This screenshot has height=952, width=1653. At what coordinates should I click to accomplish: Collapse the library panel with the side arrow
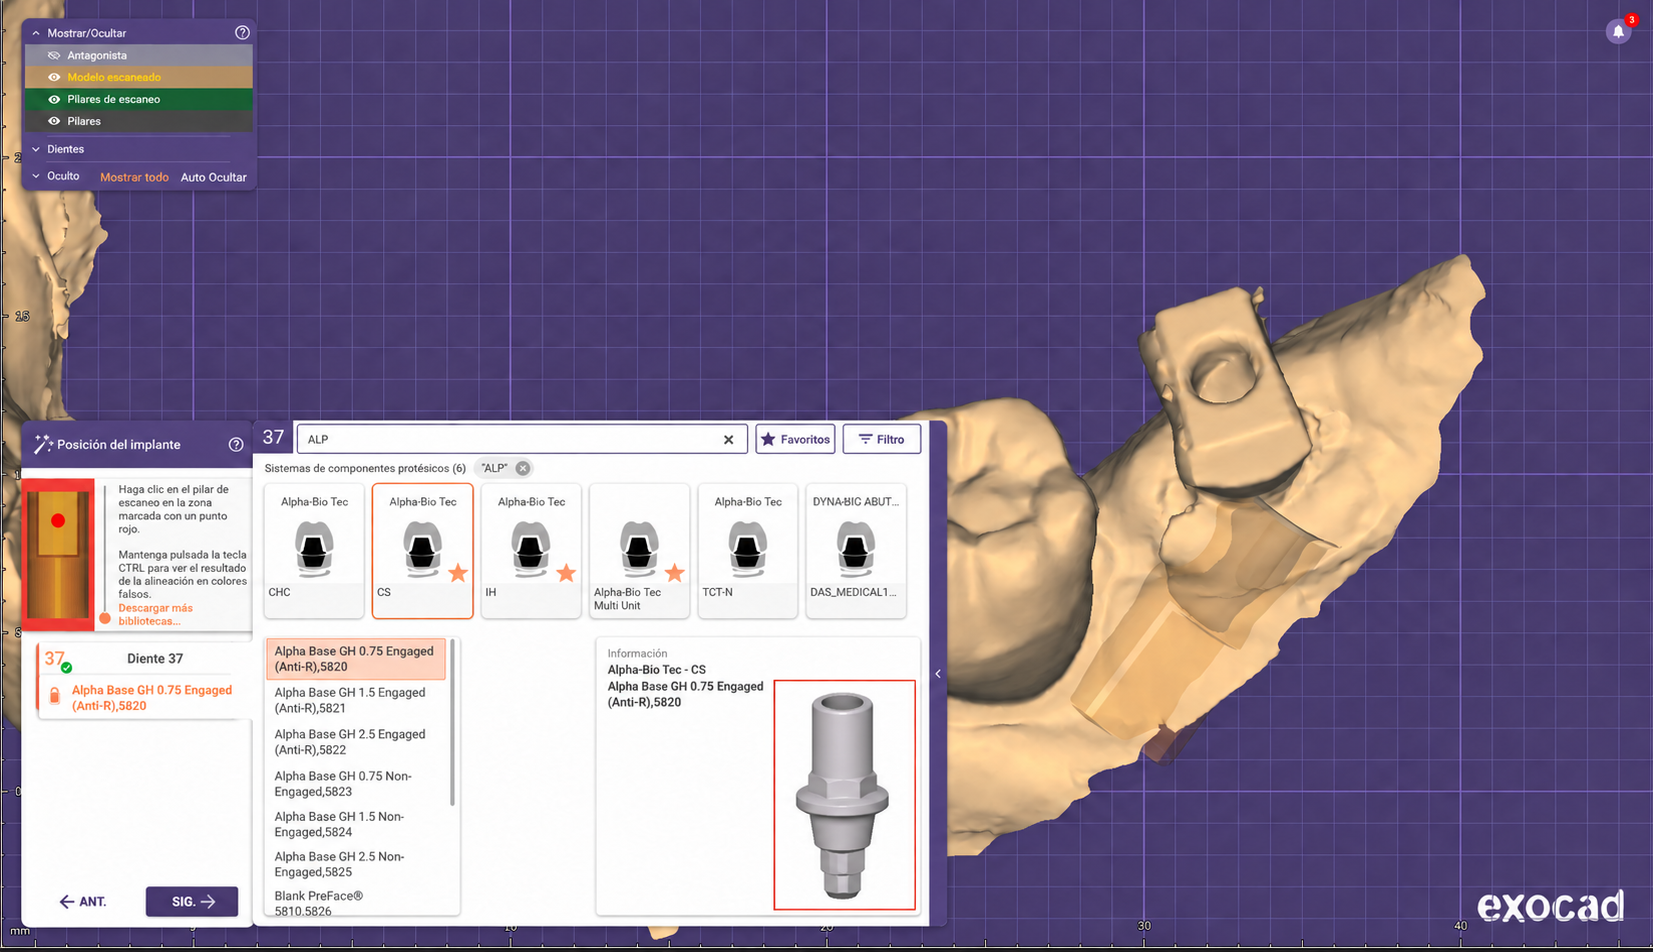(938, 674)
